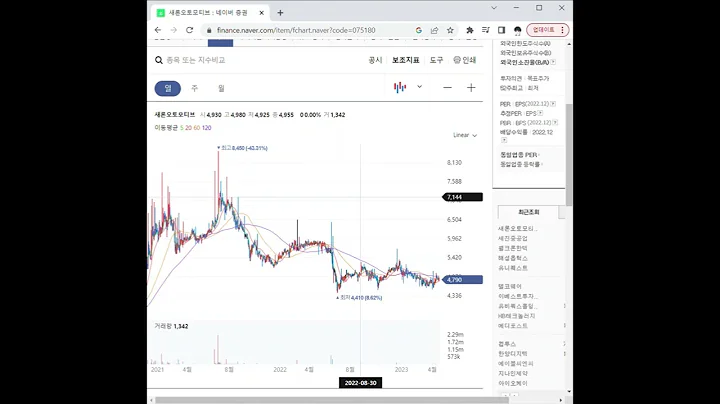Close the 네이버 증권 browser tab

tap(261, 13)
